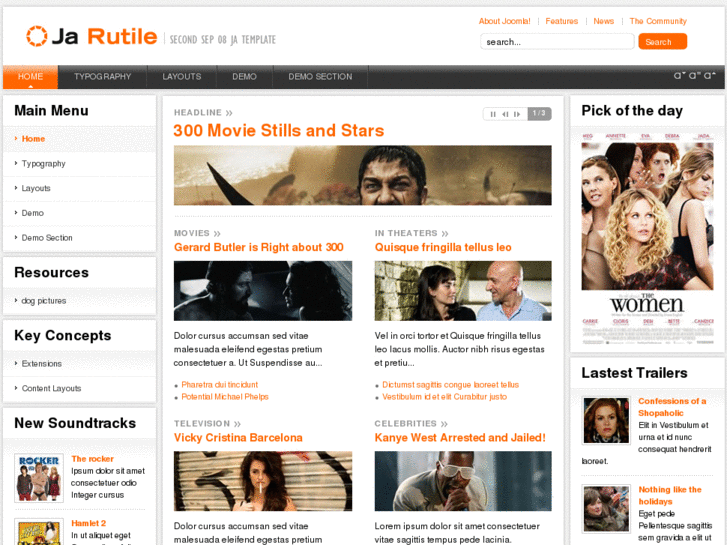The image size is (727, 545).
Task: Open the News top link
Action: pyautogui.click(x=603, y=21)
